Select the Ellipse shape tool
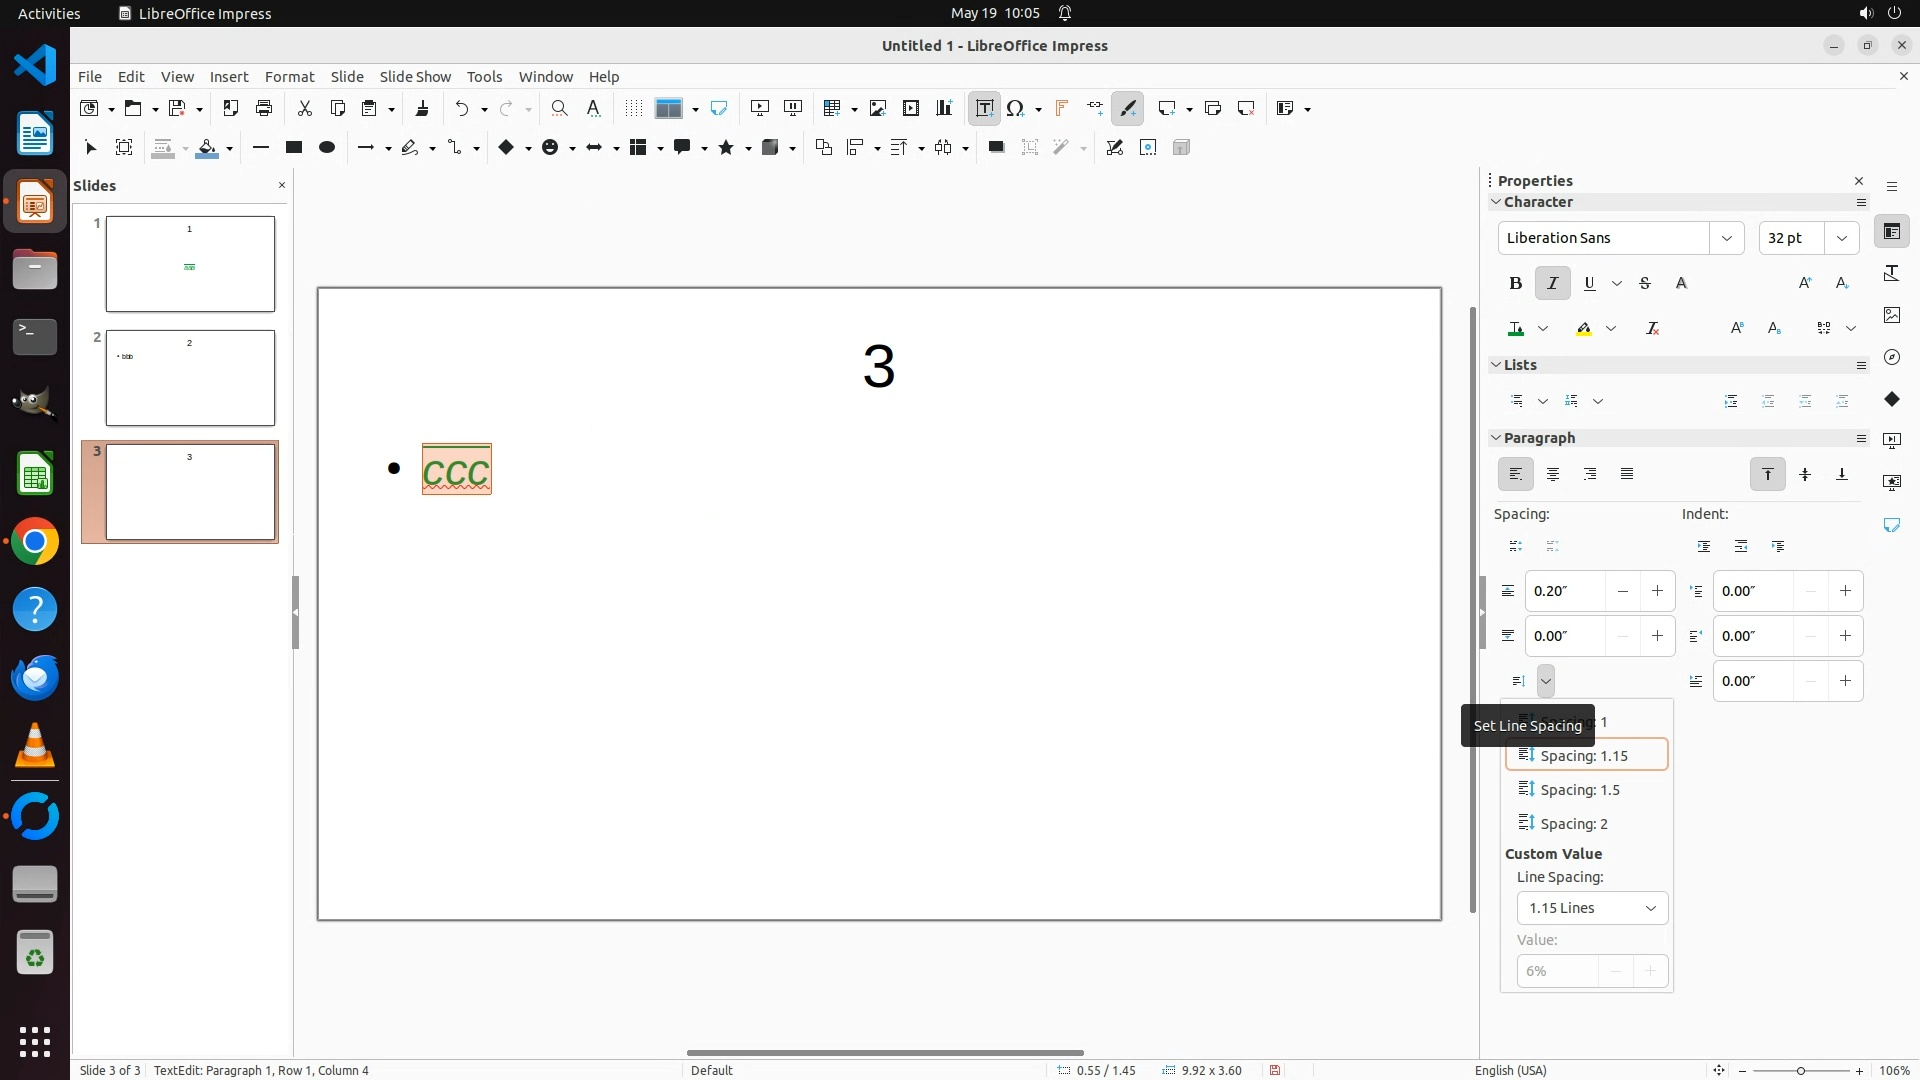The height and width of the screenshot is (1080, 1920). pos(327,148)
